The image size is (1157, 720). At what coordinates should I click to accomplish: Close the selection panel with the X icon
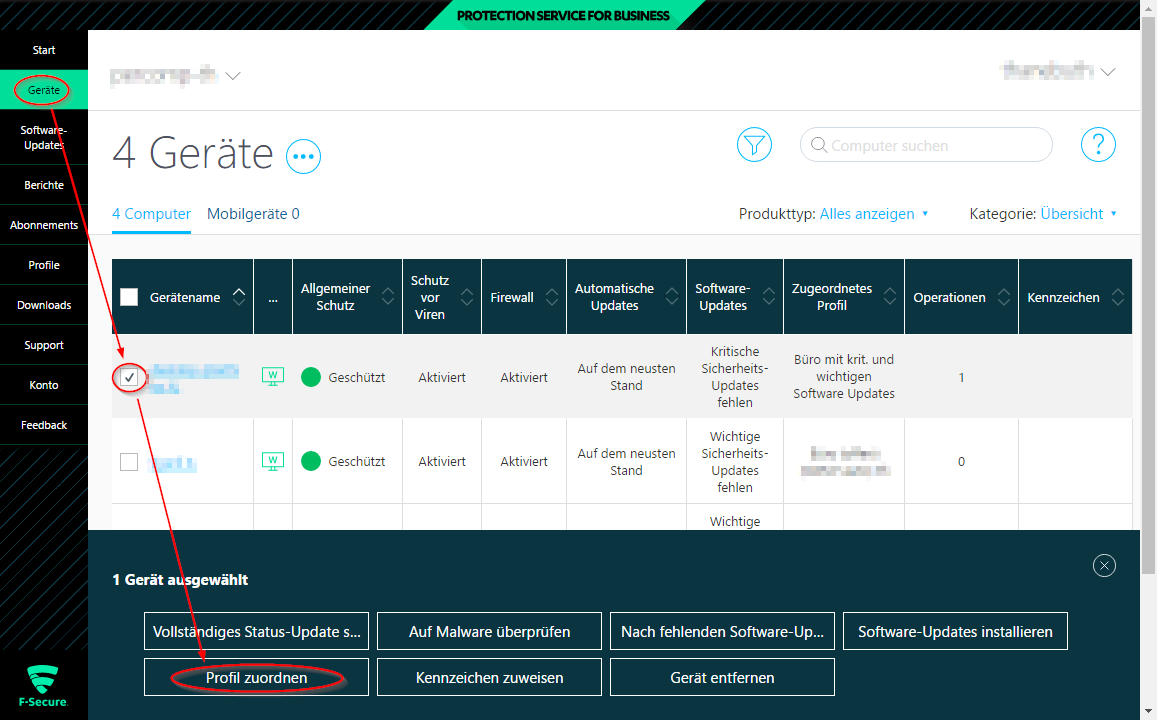[1104, 566]
